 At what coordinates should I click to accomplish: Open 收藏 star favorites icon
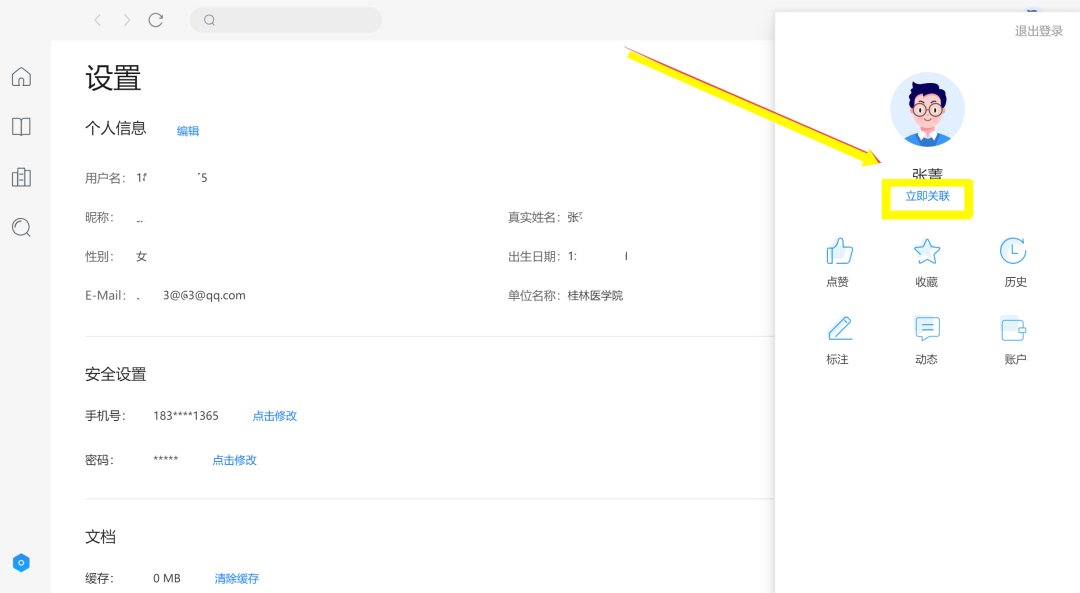click(x=927, y=251)
